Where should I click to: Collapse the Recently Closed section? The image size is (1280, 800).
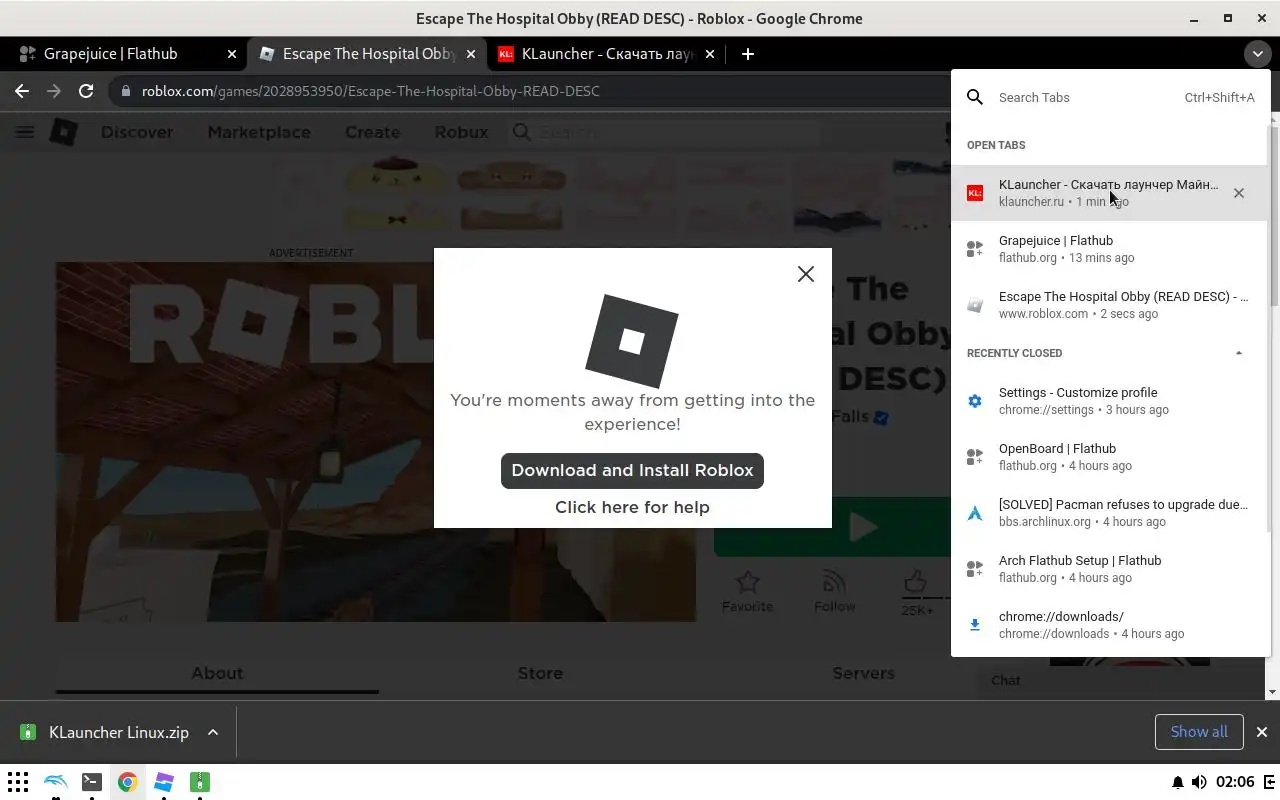(1239, 353)
